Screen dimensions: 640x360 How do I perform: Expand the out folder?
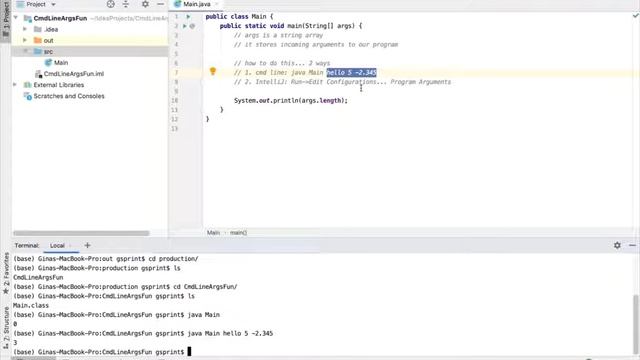(25, 40)
